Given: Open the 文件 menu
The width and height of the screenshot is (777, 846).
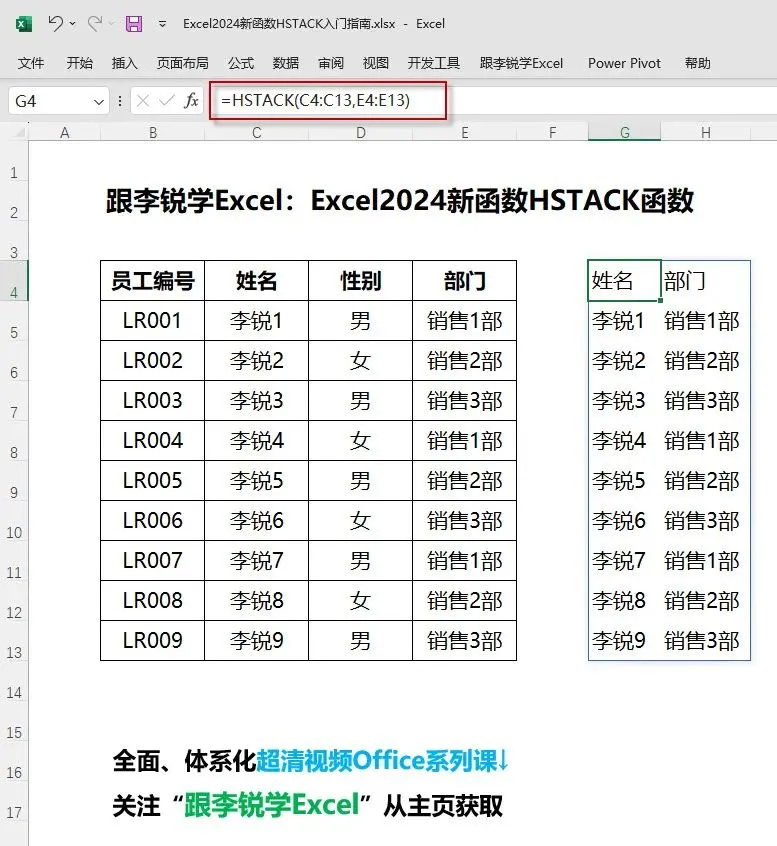Looking at the screenshot, I should point(31,63).
